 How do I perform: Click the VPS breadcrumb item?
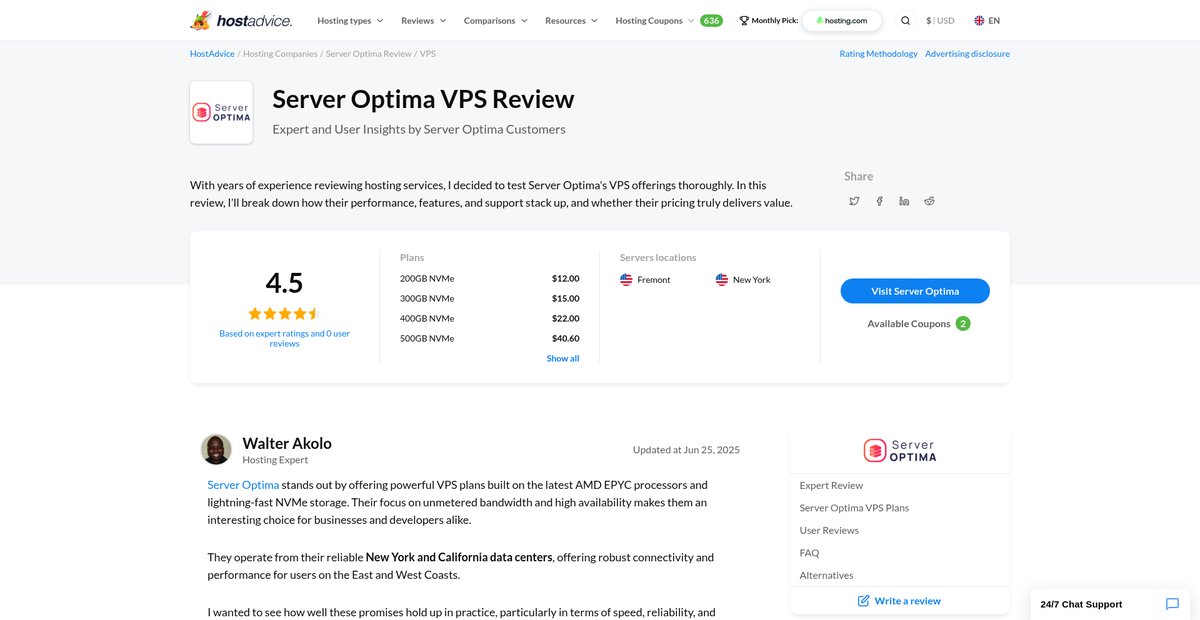428,54
